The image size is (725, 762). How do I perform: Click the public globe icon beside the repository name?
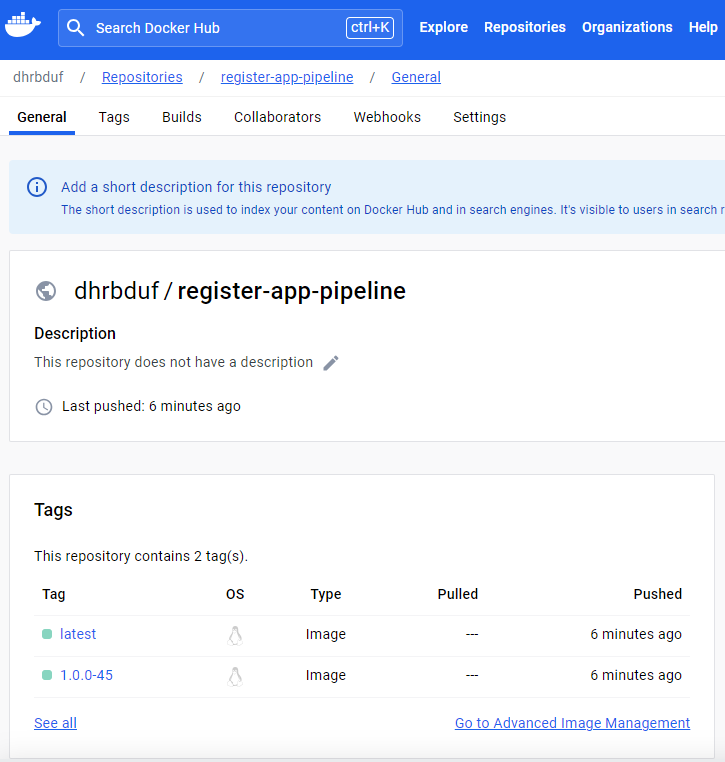pyautogui.click(x=46, y=291)
